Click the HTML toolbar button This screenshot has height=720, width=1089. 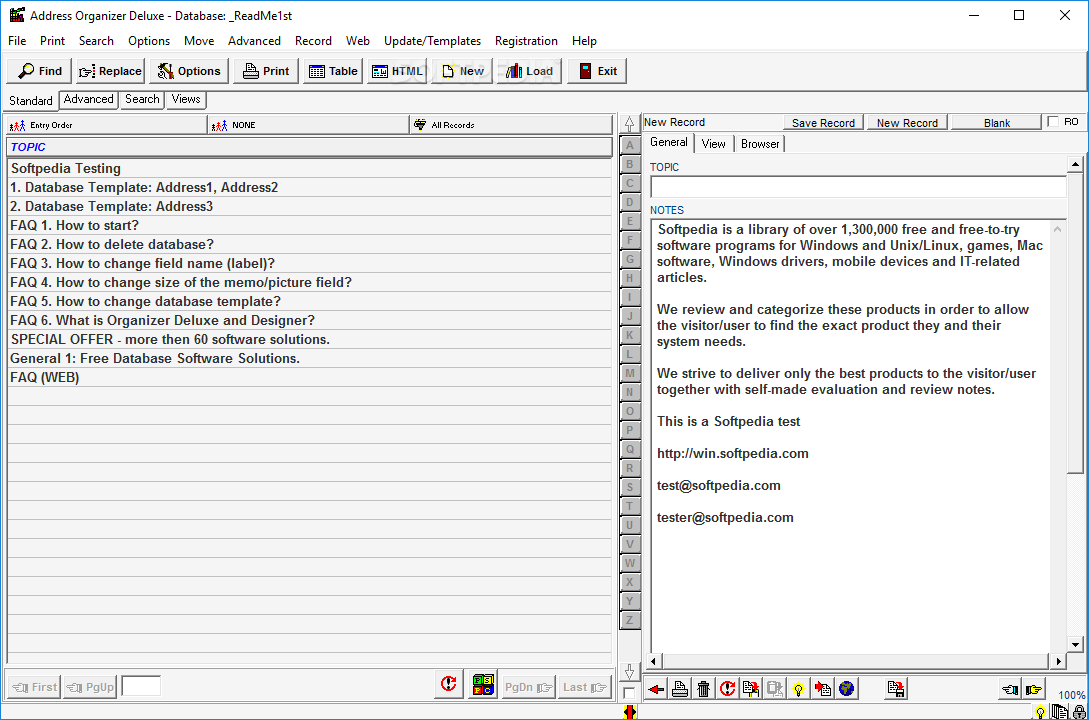[397, 71]
